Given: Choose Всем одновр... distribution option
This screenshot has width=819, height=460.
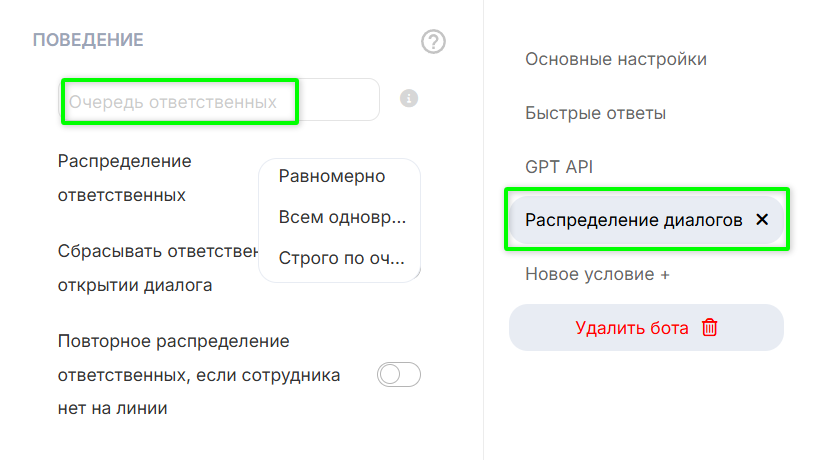Looking at the screenshot, I should pos(342,217).
